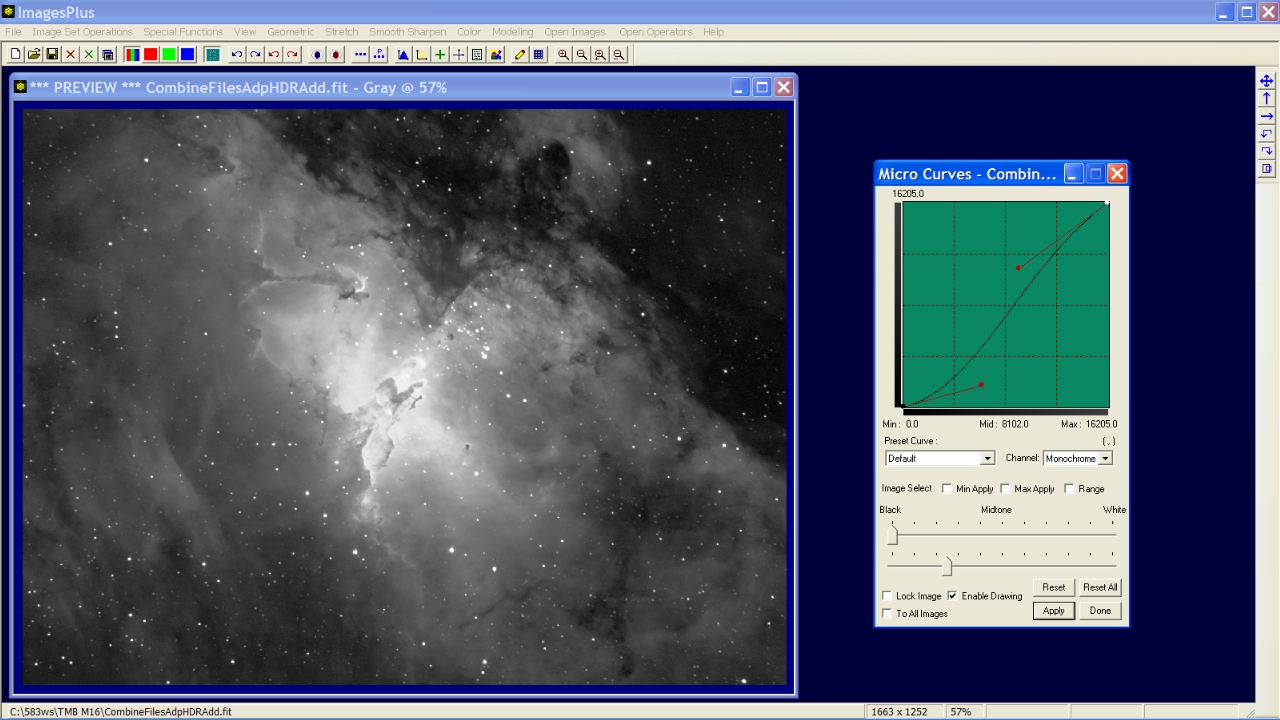The image size is (1280, 720).
Task: Click the green X toolbar icon
Action: [x=89, y=55]
